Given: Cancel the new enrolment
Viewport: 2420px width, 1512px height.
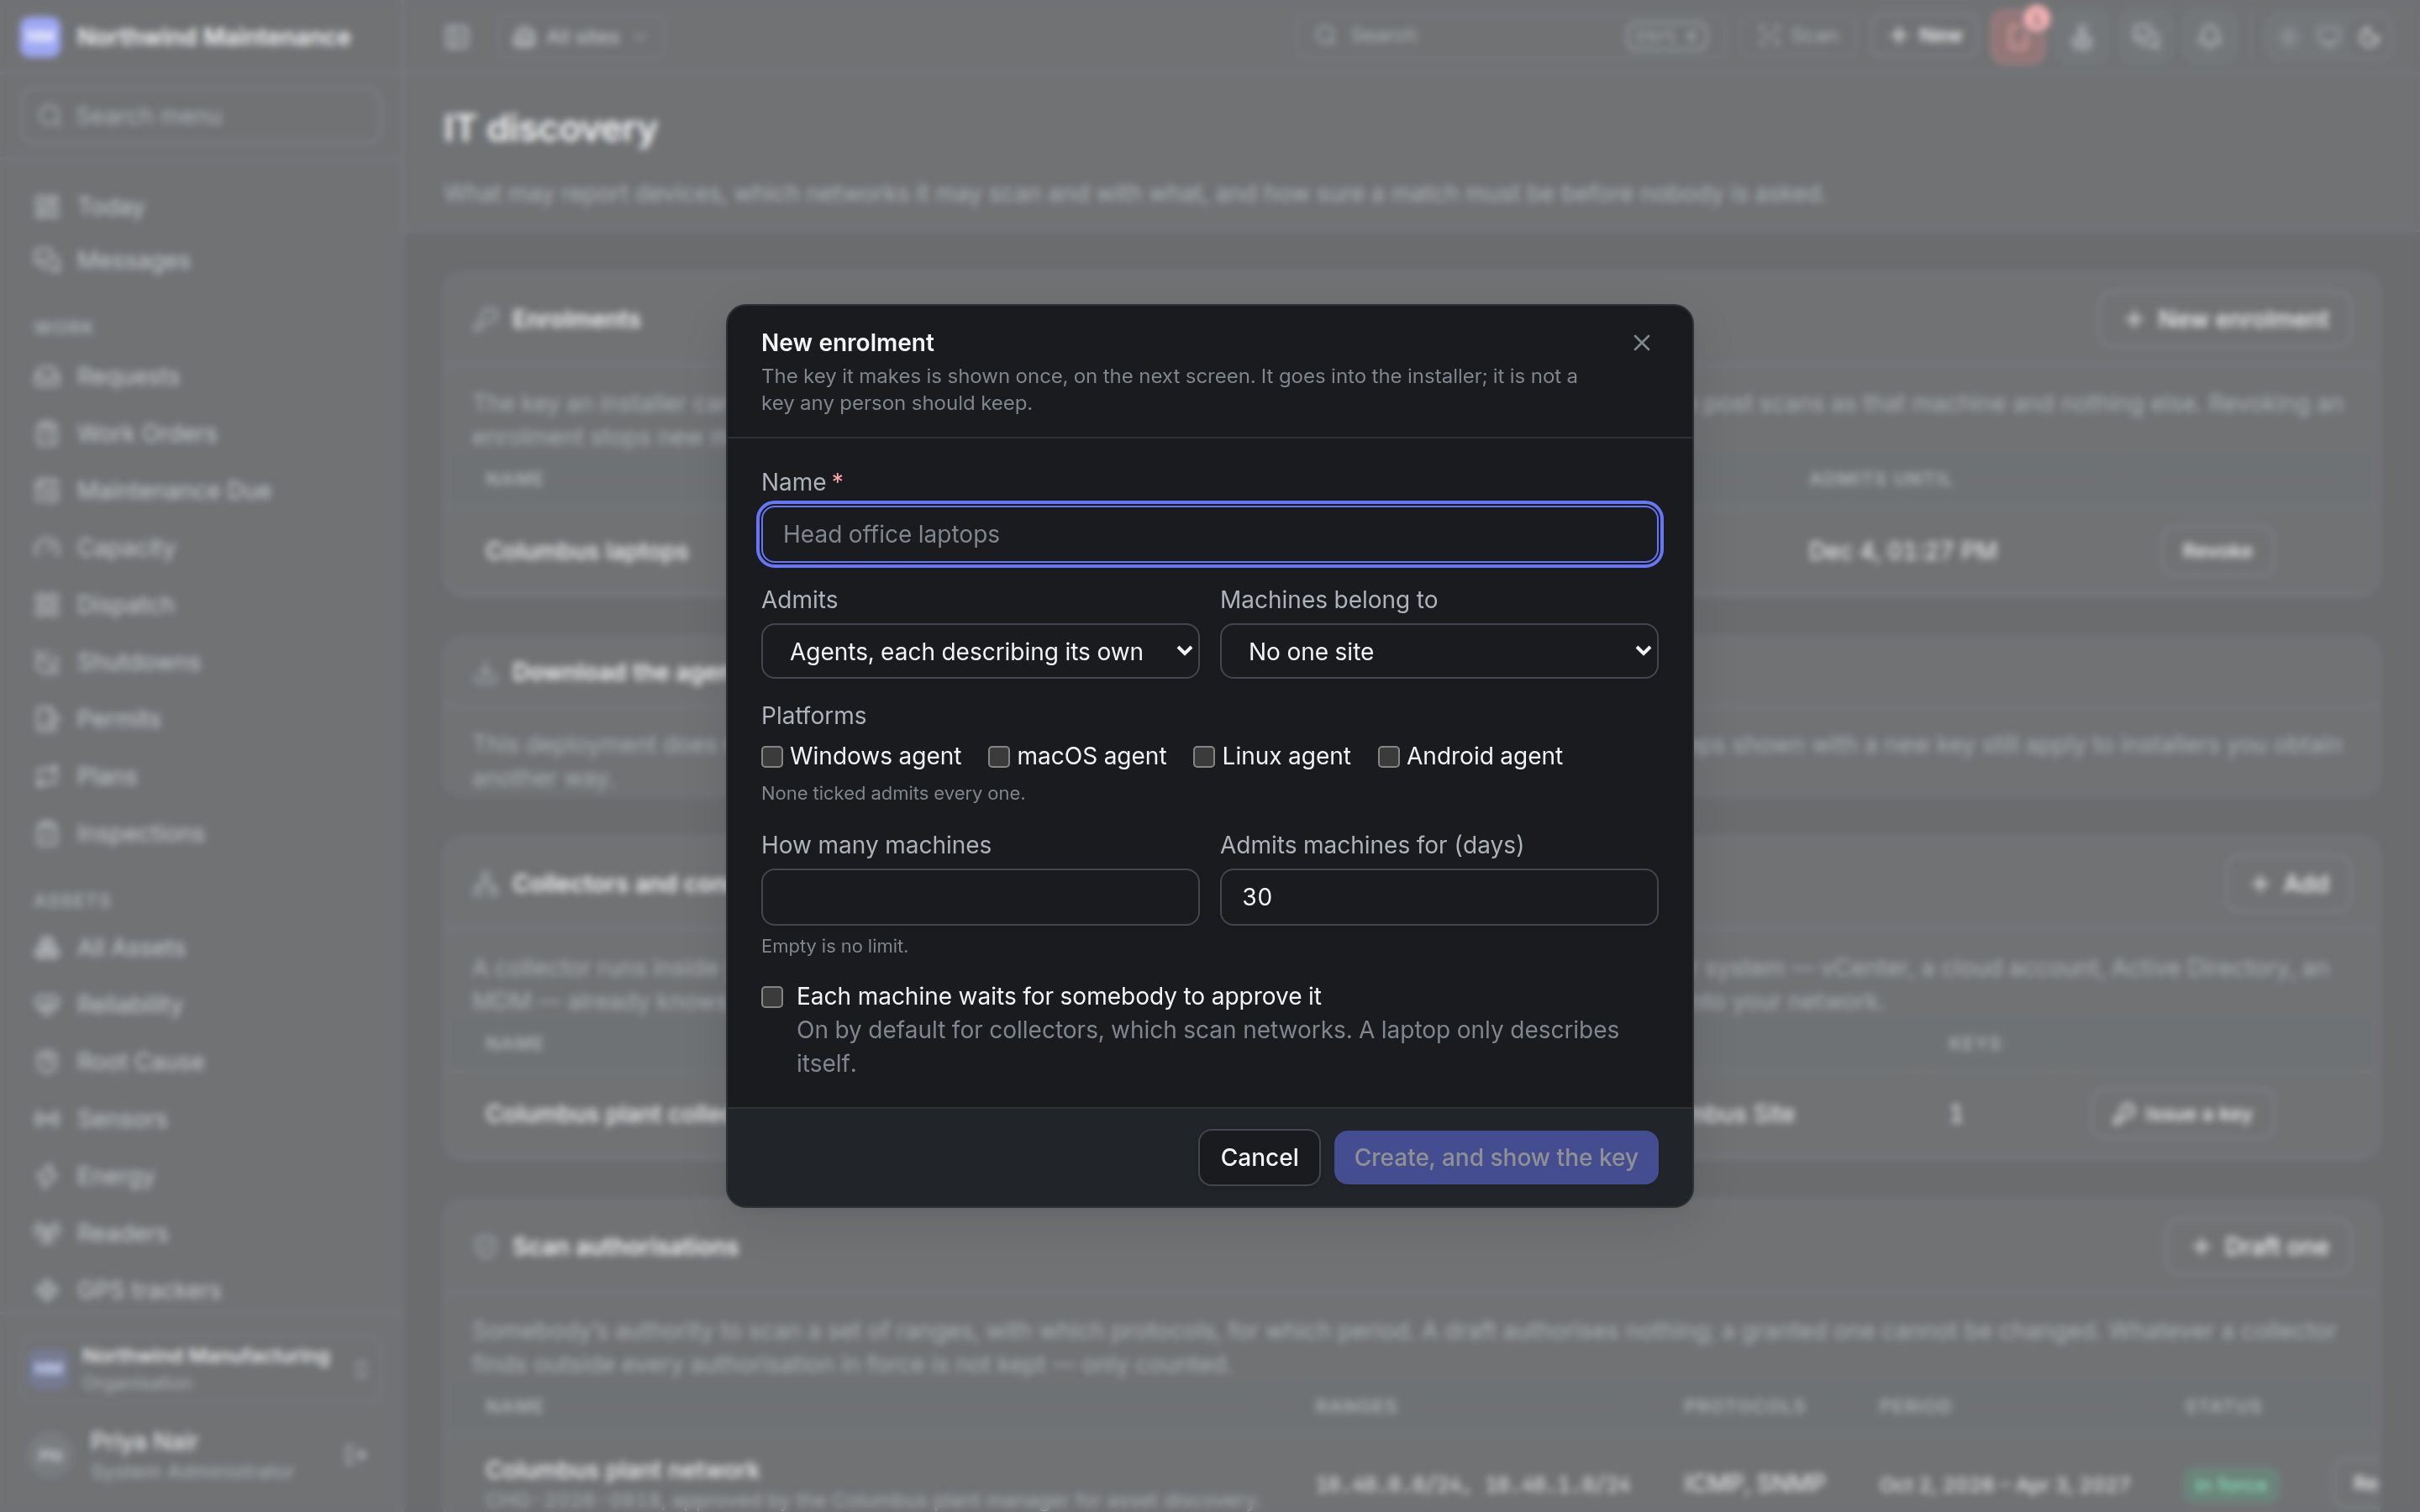Looking at the screenshot, I should coord(1259,1158).
